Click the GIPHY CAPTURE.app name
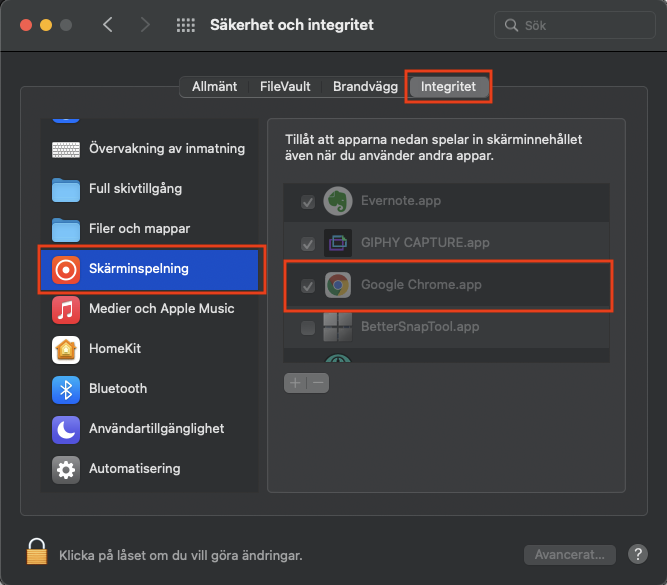 coord(425,243)
